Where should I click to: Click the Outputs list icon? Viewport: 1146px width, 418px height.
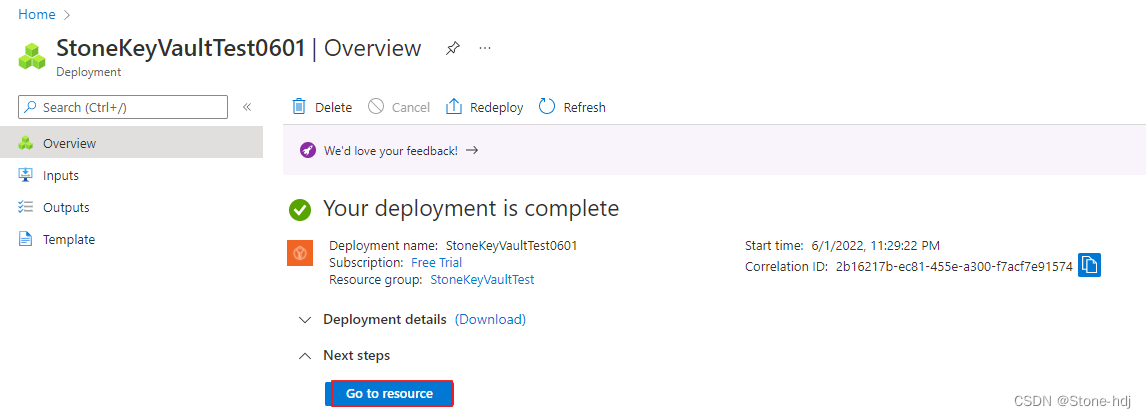pos(26,208)
